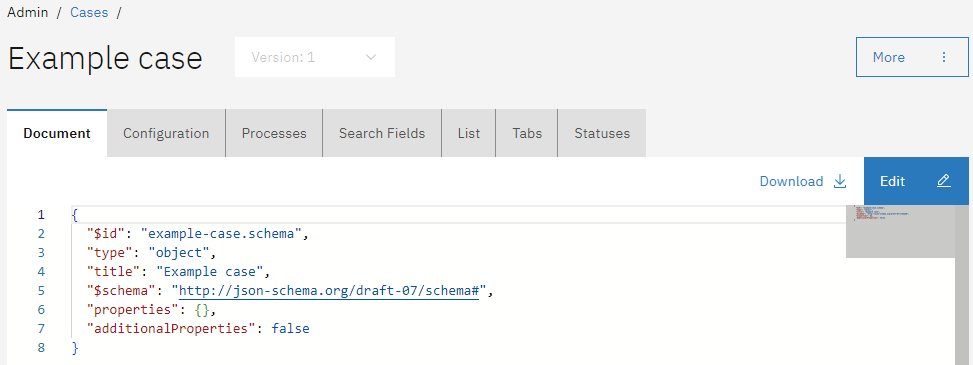Open the List tab
The image size is (973, 365).
pos(469,133)
